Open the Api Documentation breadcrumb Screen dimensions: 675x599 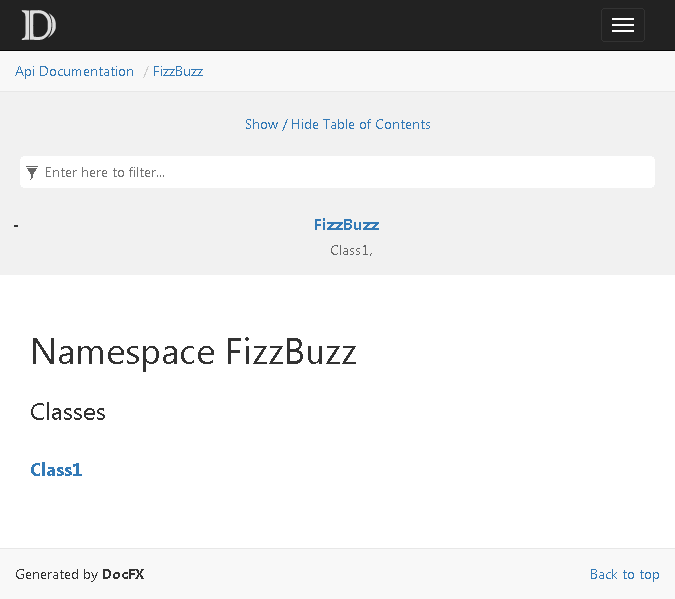(x=74, y=71)
